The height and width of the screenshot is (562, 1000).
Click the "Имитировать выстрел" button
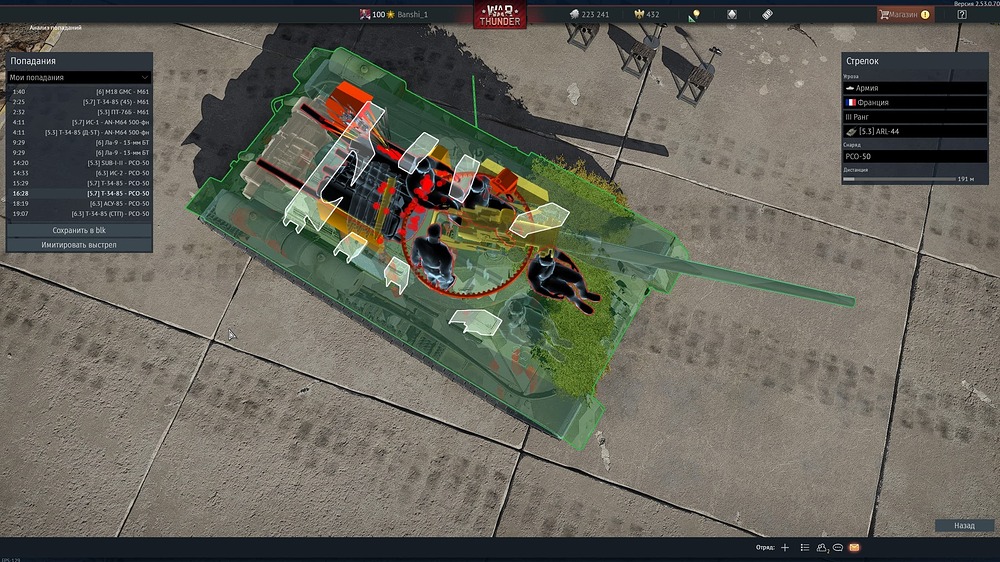point(79,244)
